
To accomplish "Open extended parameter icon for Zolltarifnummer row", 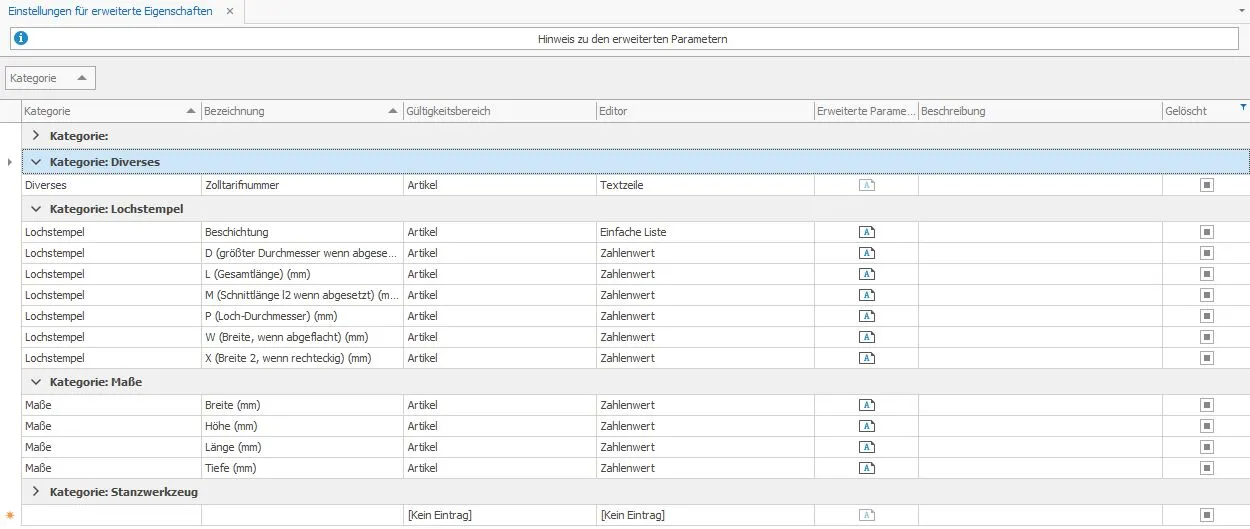I will 867,185.
